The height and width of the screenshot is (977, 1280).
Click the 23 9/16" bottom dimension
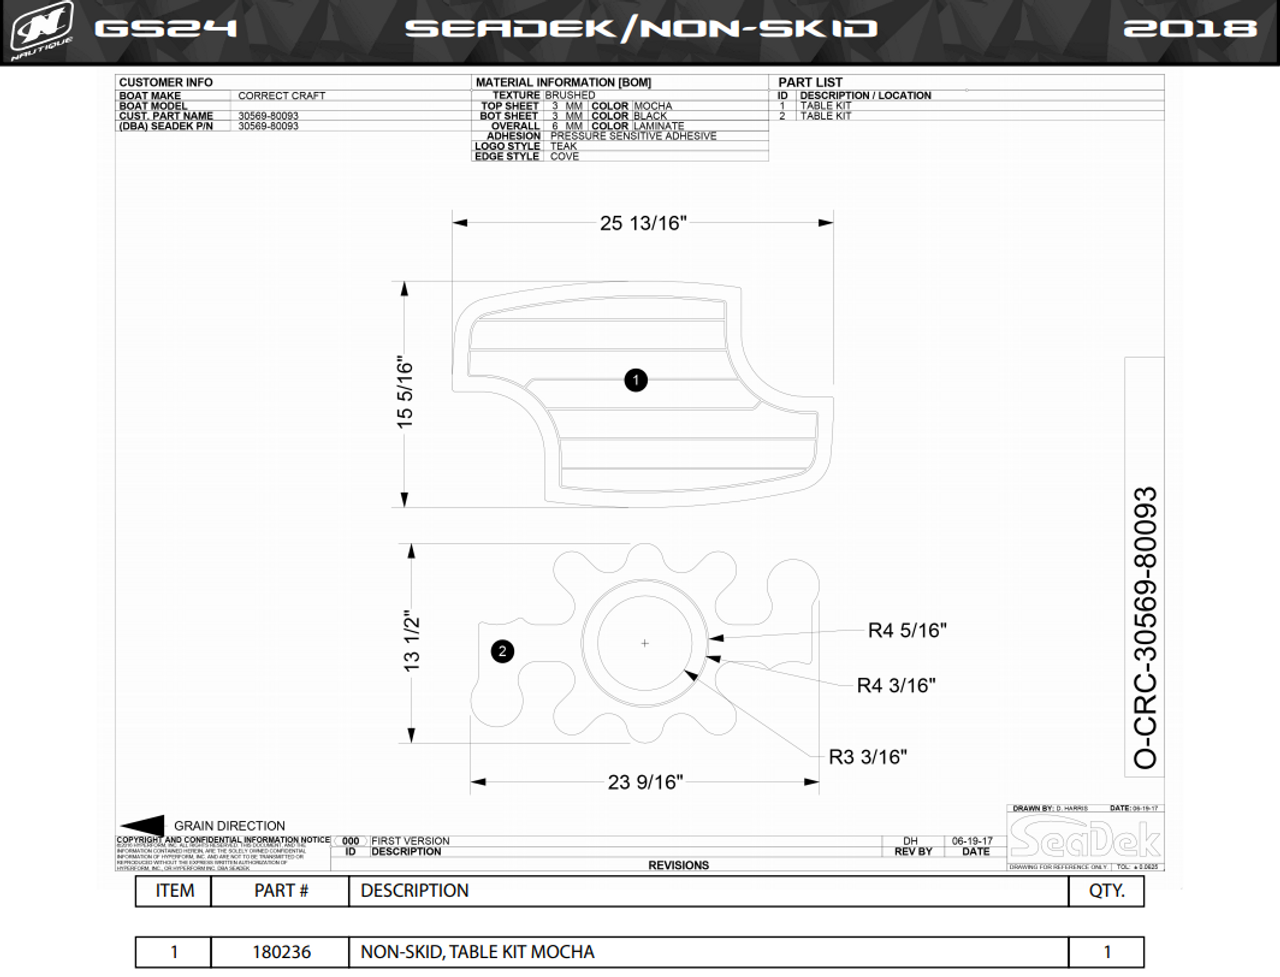pos(645,782)
